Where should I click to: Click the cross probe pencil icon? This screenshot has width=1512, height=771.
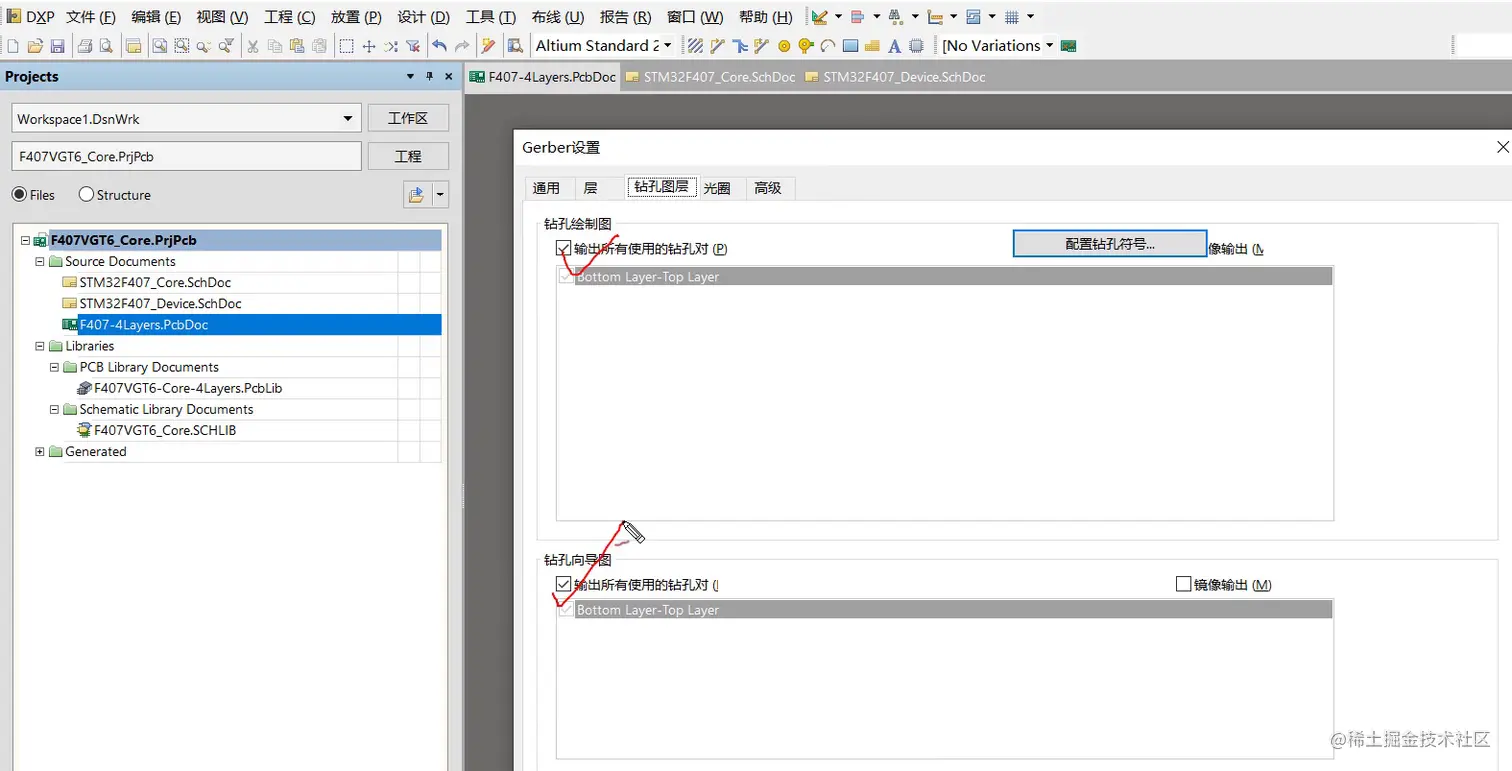tap(488, 46)
